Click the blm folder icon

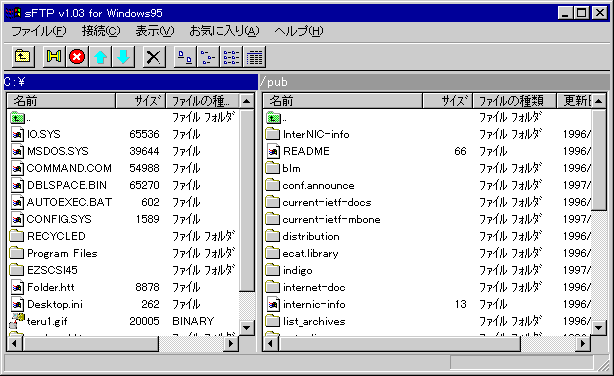273,168
